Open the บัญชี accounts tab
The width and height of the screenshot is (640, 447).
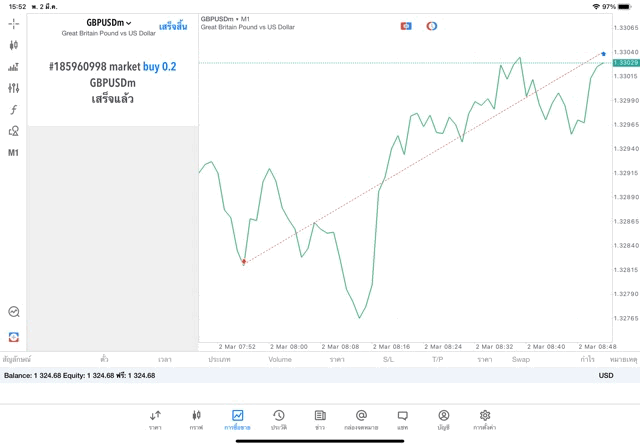click(444, 420)
